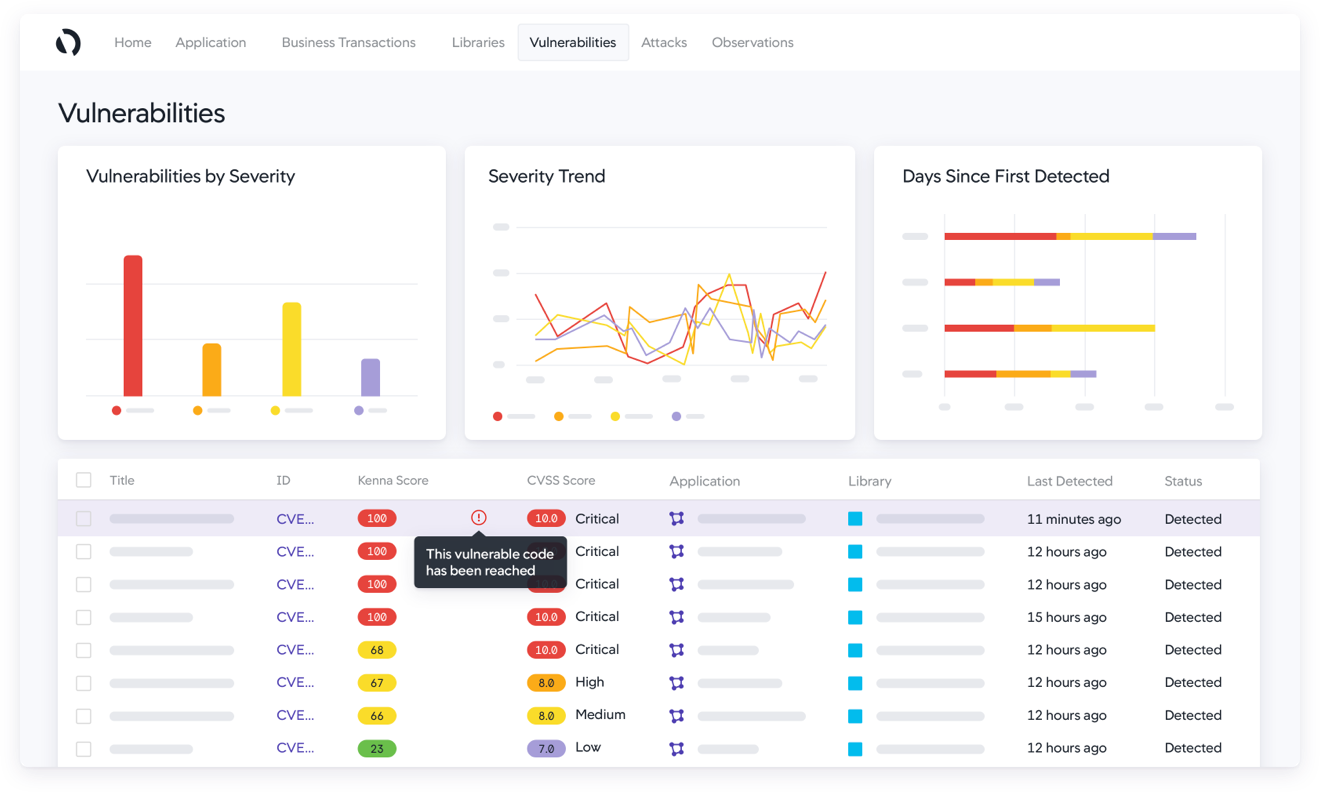The width and height of the screenshot is (1320, 792).
Task: Click the blue library icon in the 15 hours ago row
Action: (x=855, y=617)
